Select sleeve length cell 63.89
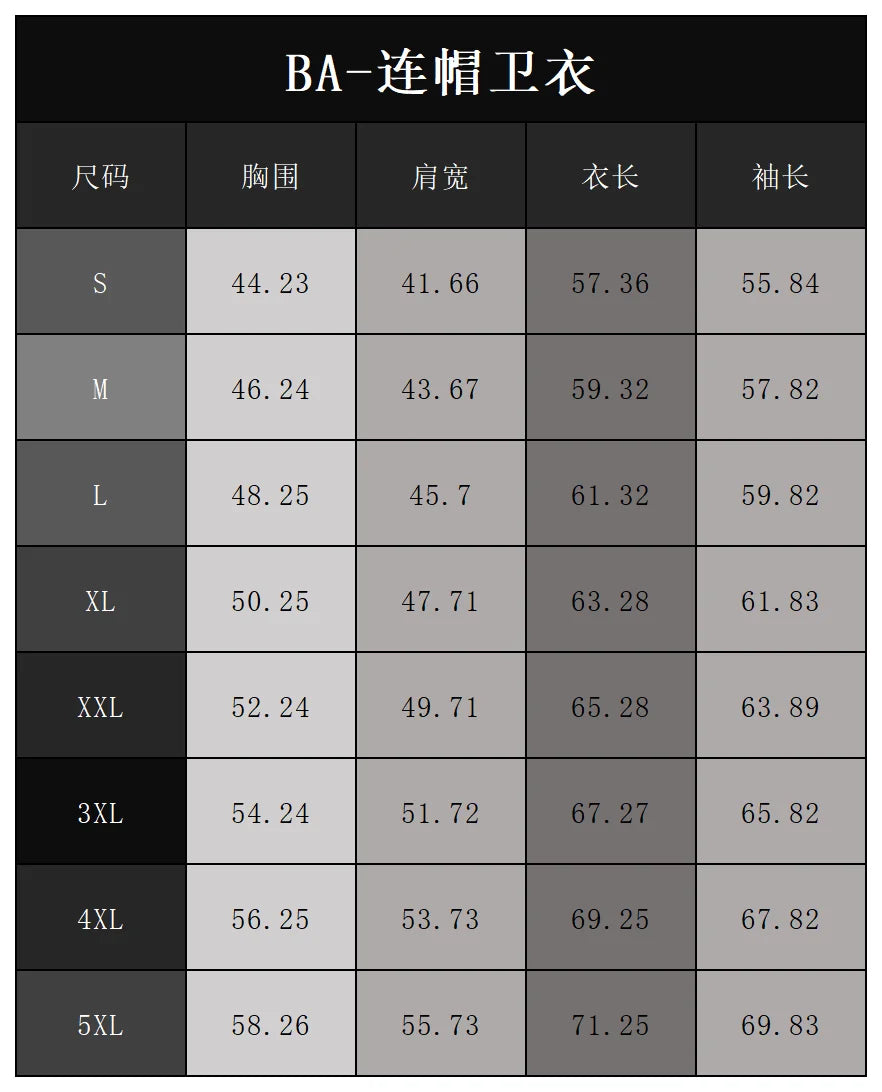 (780, 707)
